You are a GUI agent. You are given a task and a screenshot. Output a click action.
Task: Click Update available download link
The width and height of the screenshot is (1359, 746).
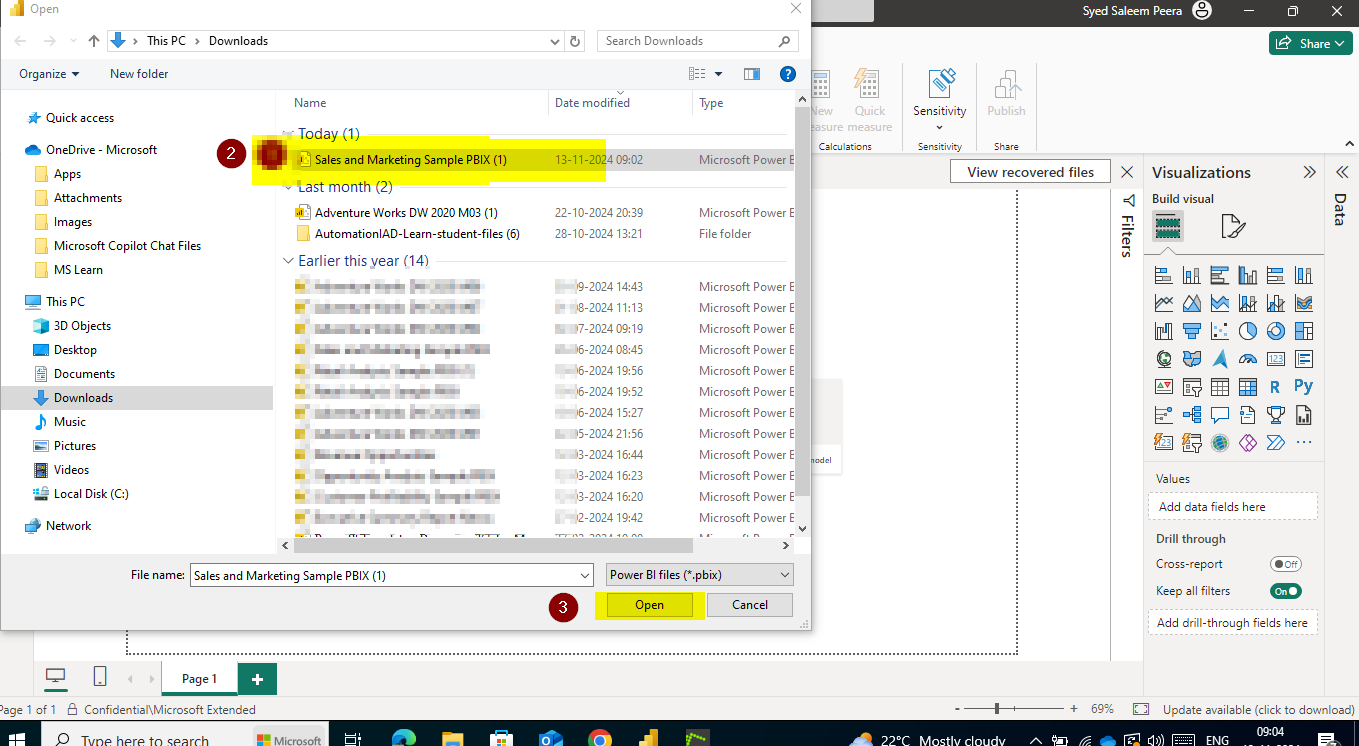(1258, 709)
